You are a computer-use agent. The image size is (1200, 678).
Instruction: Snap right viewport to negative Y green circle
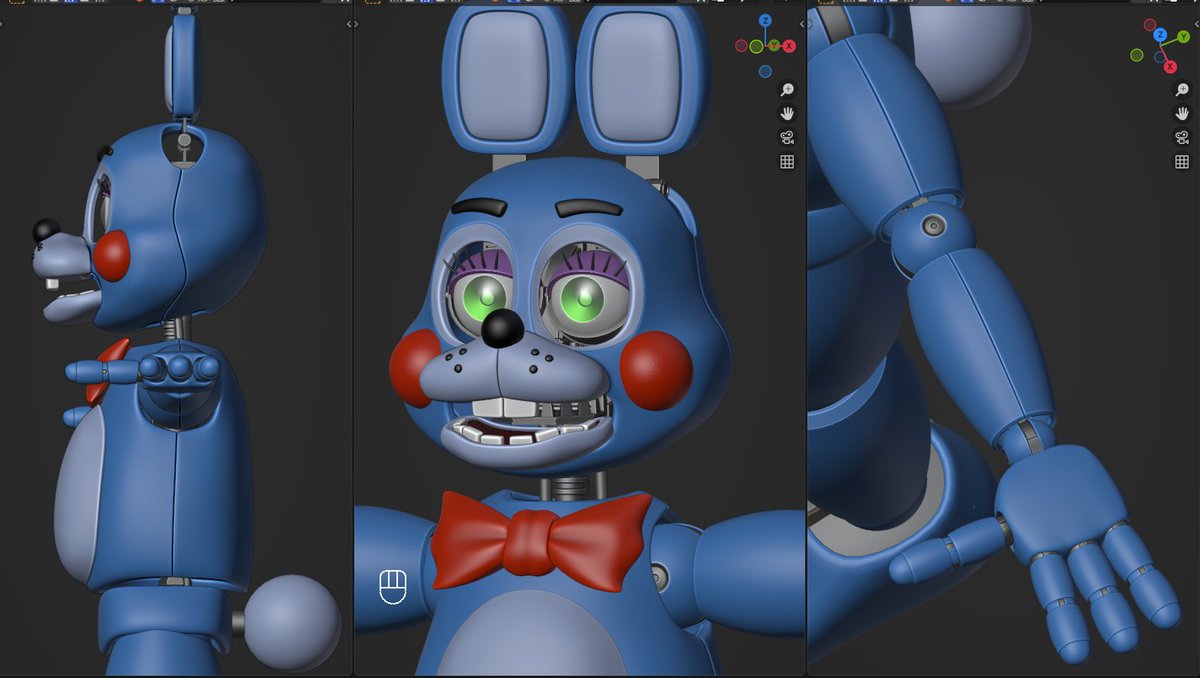point(1137,55)
